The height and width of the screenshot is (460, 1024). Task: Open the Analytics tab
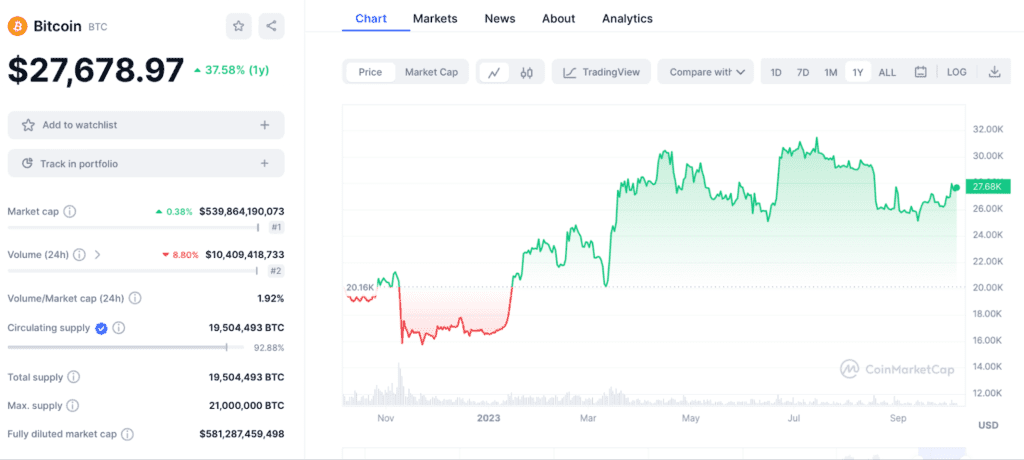627,18
